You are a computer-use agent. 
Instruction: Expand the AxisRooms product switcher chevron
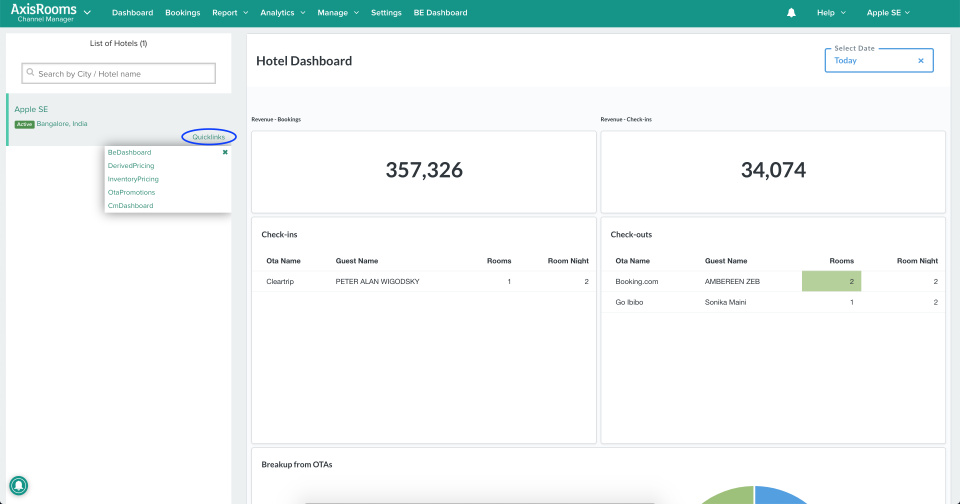pos(88,13)
